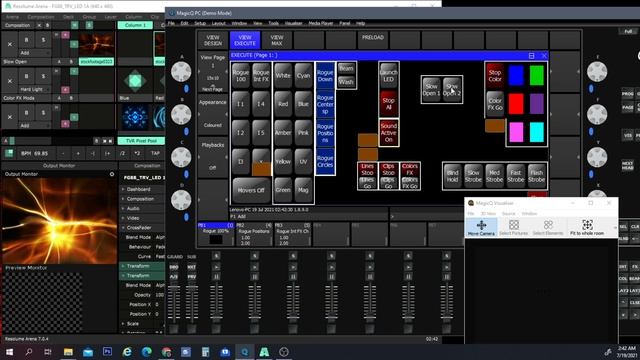Toggle Blind Hold execute button
The height and width of the screenshot is (360, 640).
[x=452, y=176]
